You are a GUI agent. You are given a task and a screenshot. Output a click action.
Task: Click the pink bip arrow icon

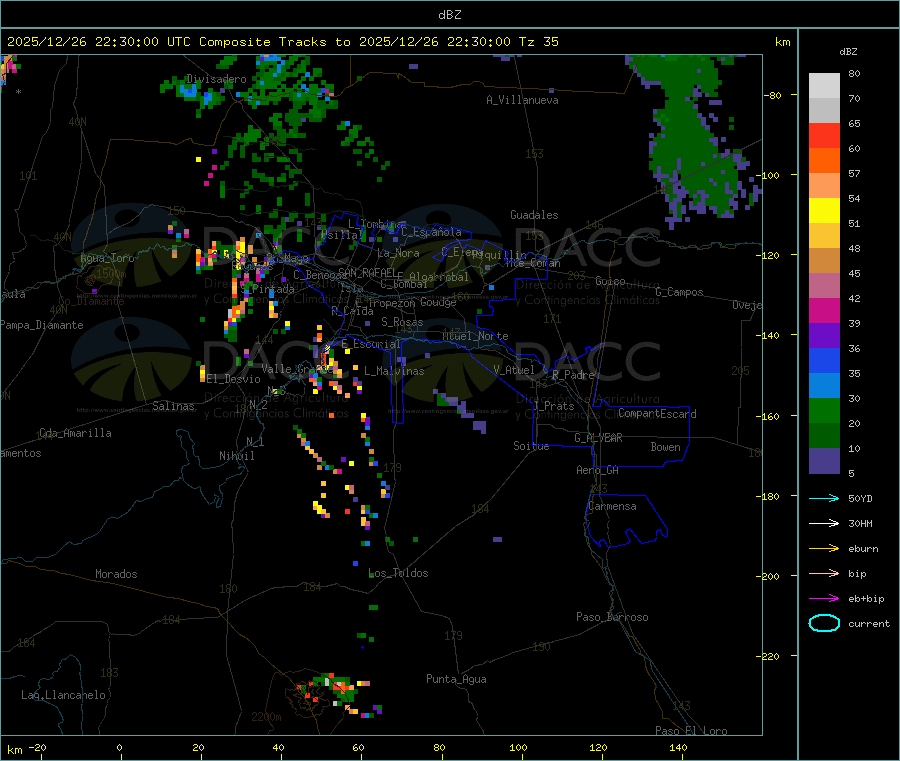pyautogui.click(x=824, y=573)
